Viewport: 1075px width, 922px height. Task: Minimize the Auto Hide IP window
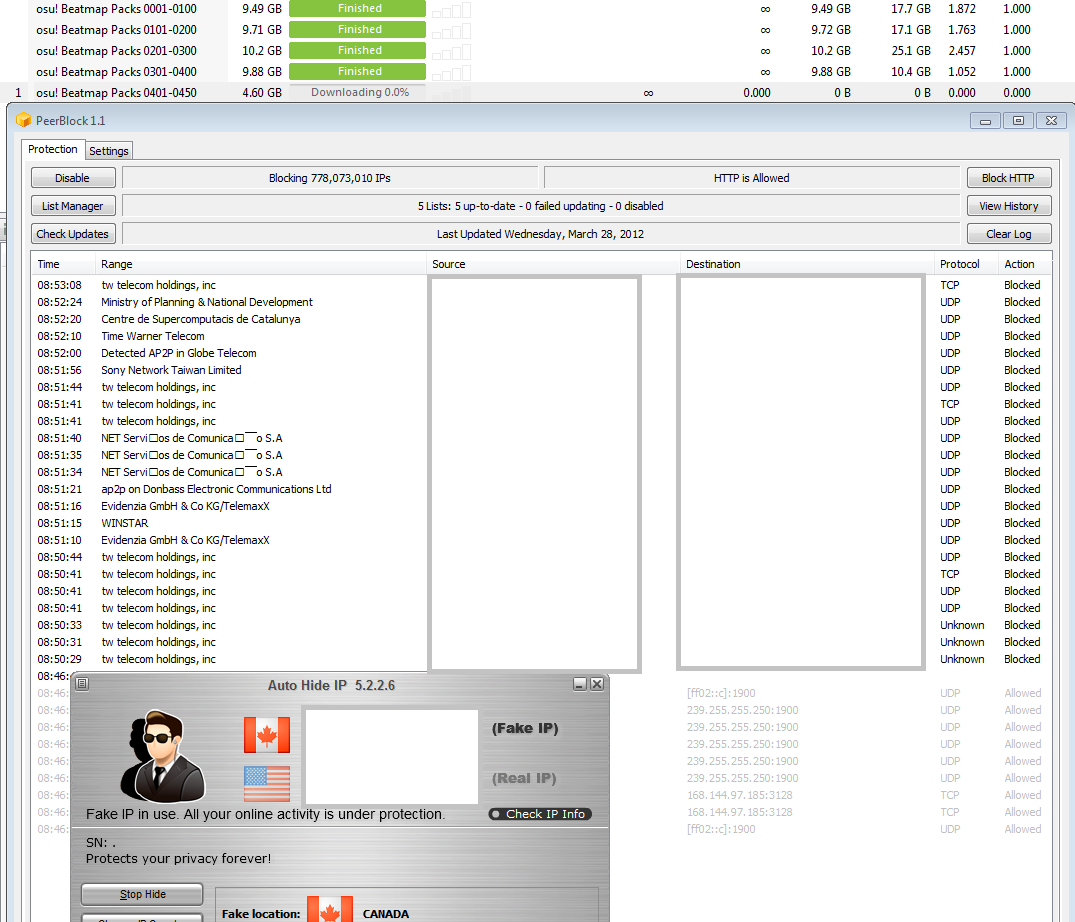pyautogui.click(x=580, y=684)
